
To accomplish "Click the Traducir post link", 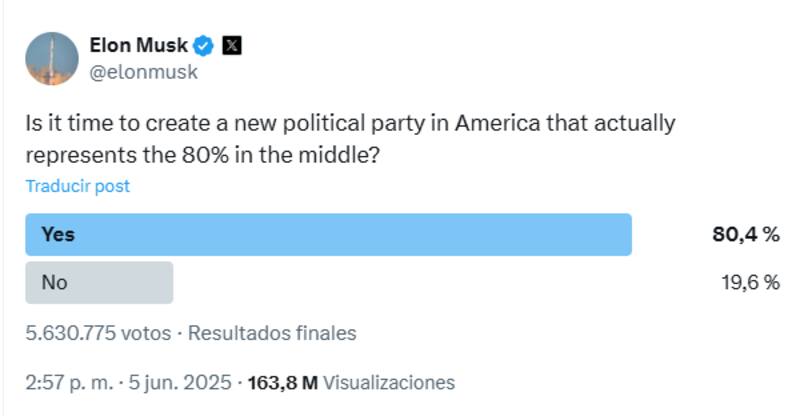I will pos(77,186).
